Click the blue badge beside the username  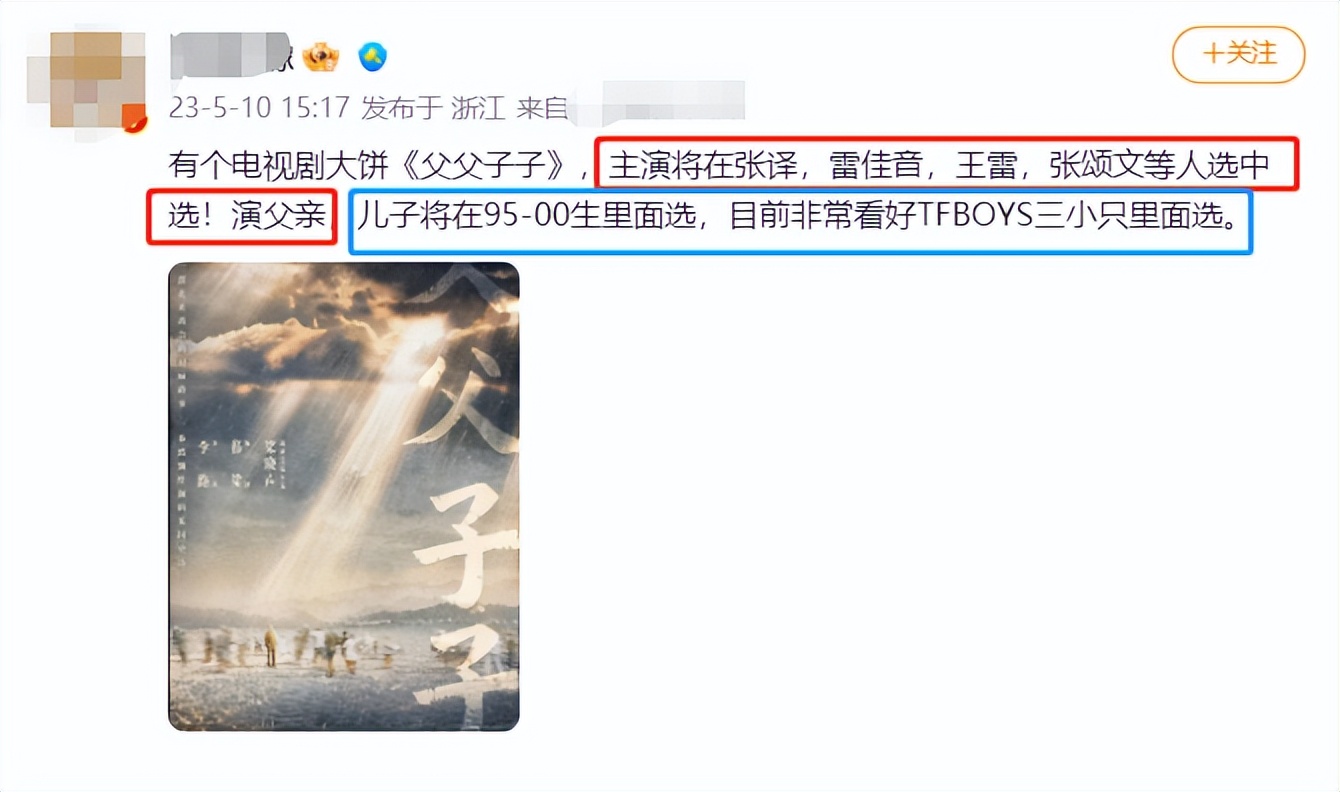point(373,57)
